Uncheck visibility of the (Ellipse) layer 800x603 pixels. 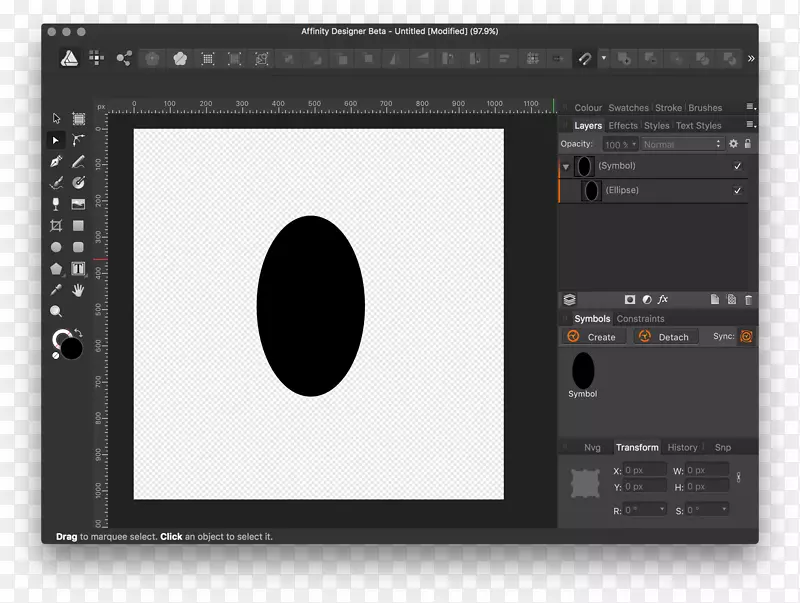pos(738,190)
